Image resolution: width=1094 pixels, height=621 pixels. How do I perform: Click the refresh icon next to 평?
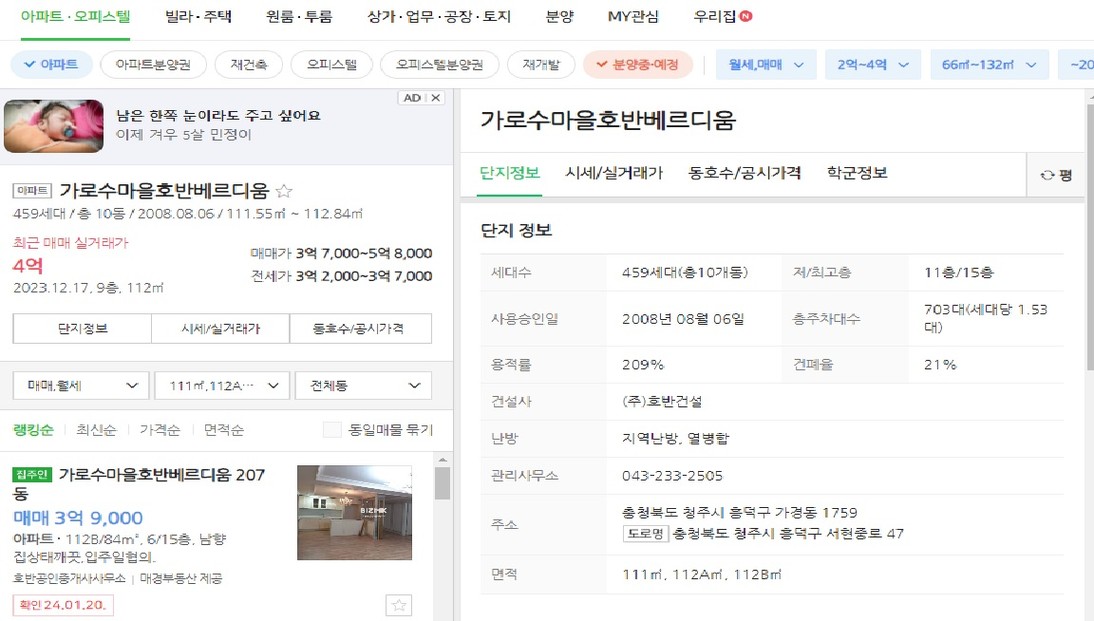pyautogui.click(x=1047, y=175)
